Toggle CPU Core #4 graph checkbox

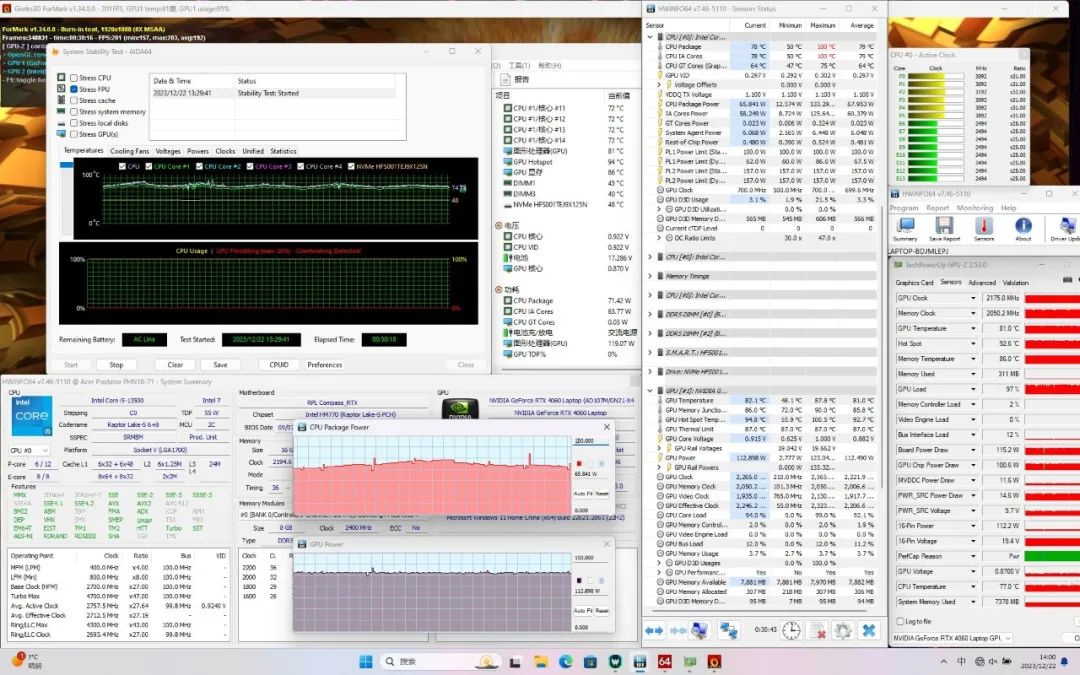[300, 166]
